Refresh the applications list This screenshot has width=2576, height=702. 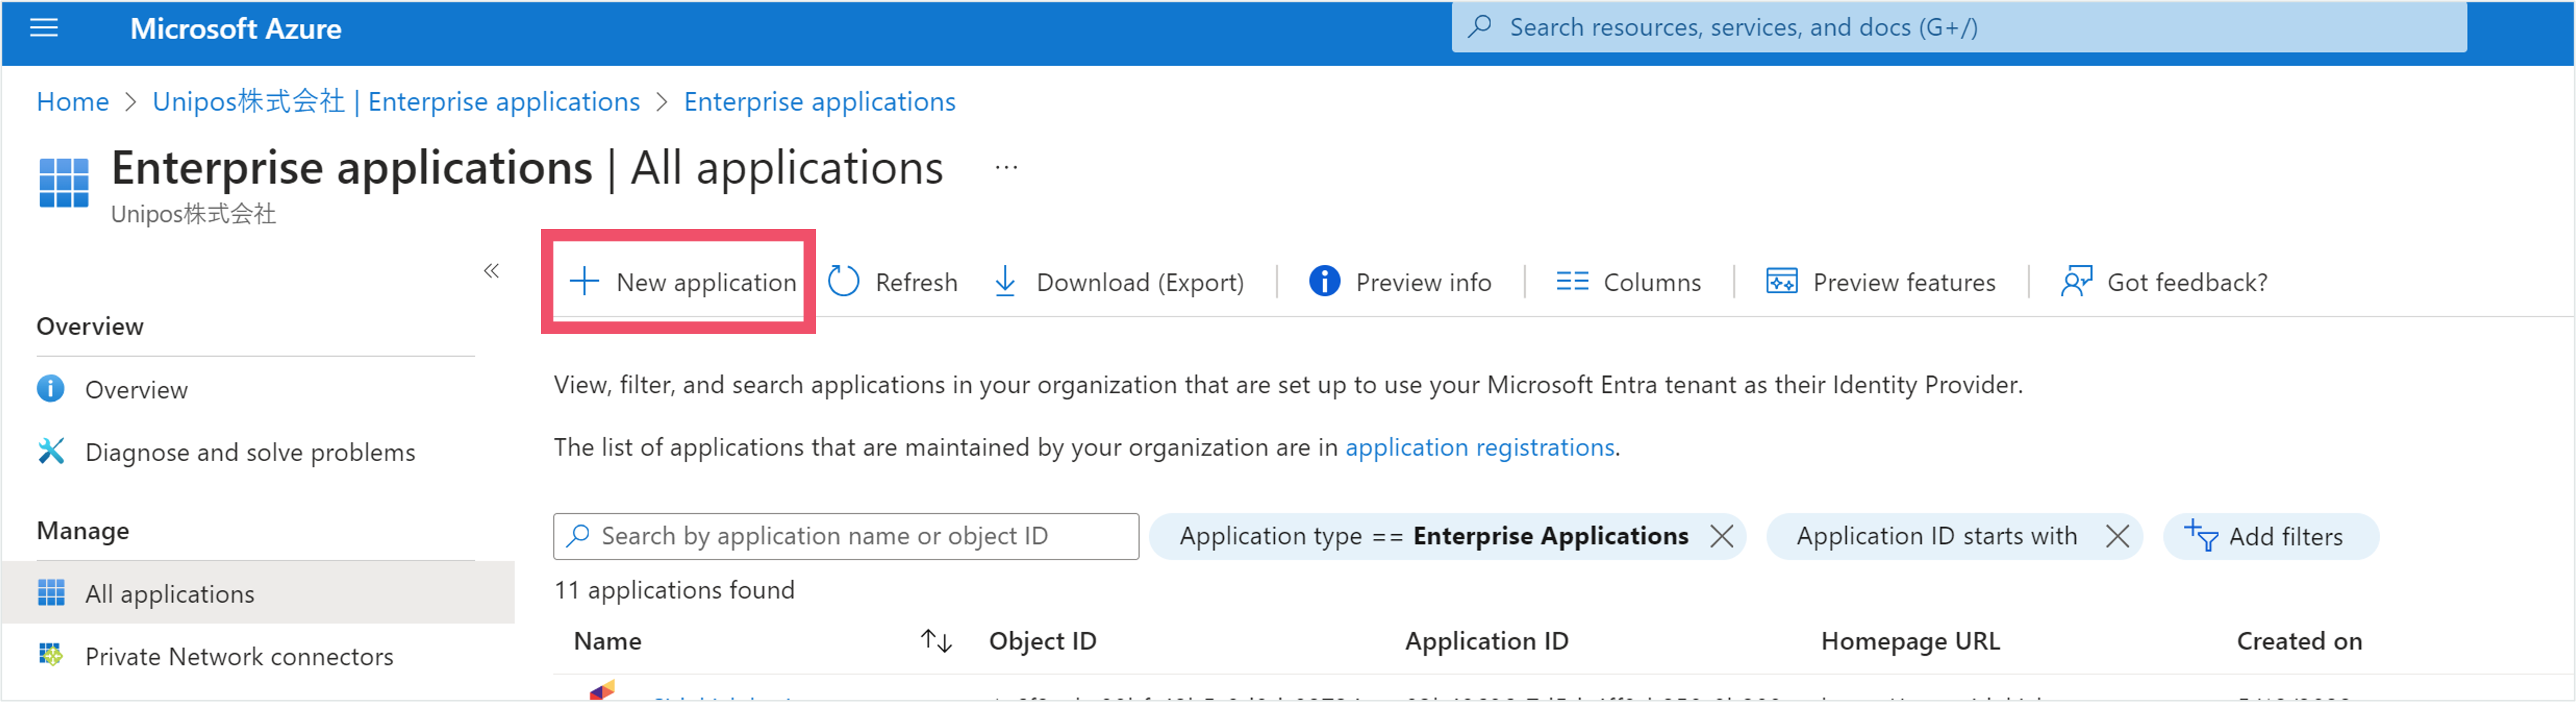coord(893,282)
